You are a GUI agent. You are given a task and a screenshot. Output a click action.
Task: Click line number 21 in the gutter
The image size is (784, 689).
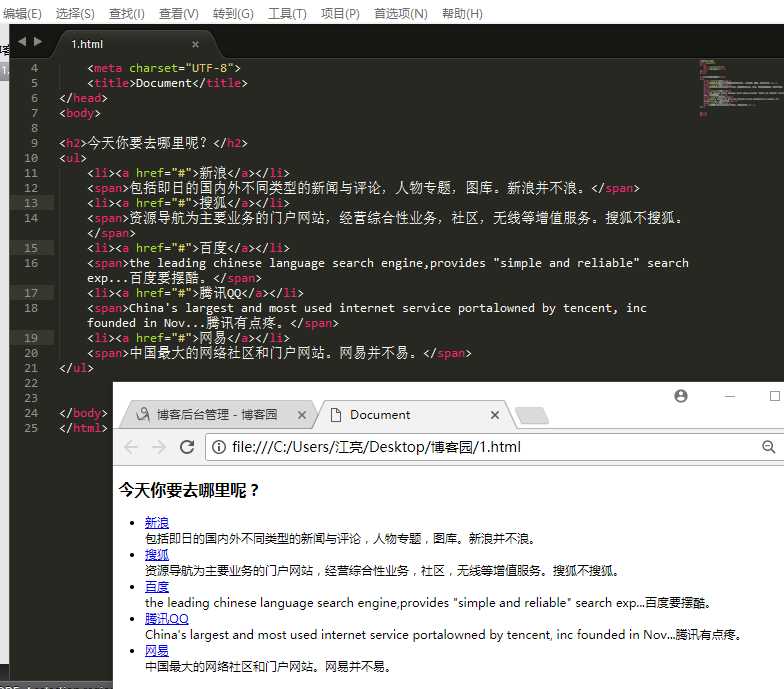(31, 368)
